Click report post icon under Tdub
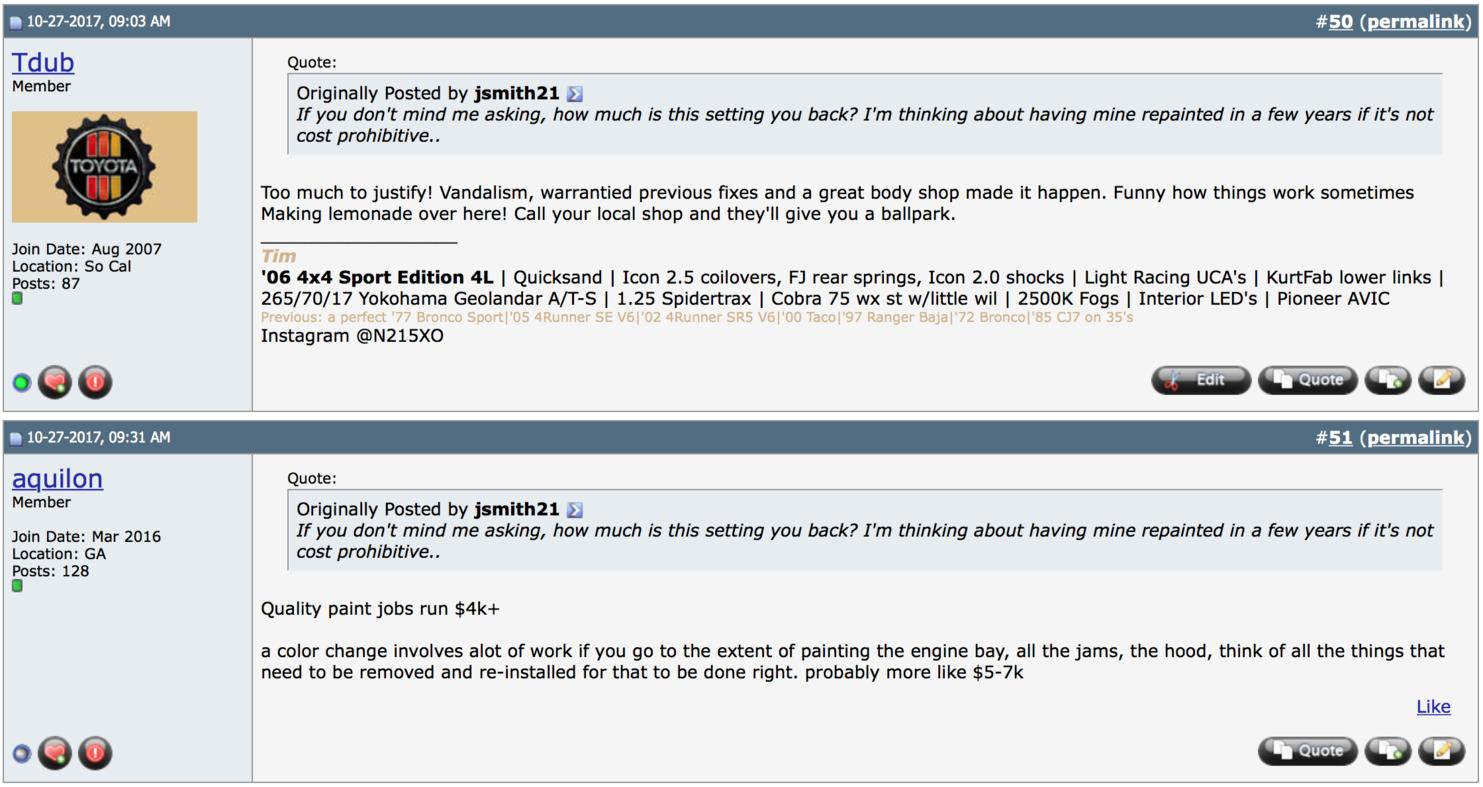The image size is (1483, 787). [95, 382]
